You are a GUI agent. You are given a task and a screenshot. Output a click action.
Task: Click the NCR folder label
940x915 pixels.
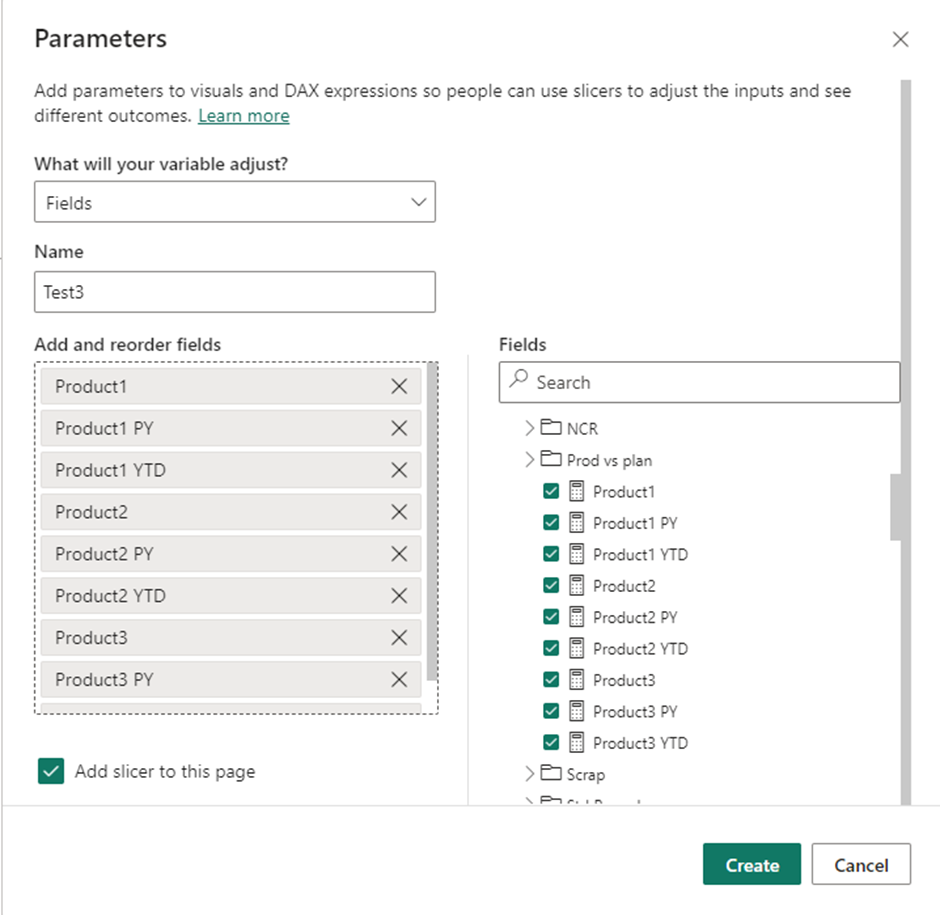[x=582, y=429]
